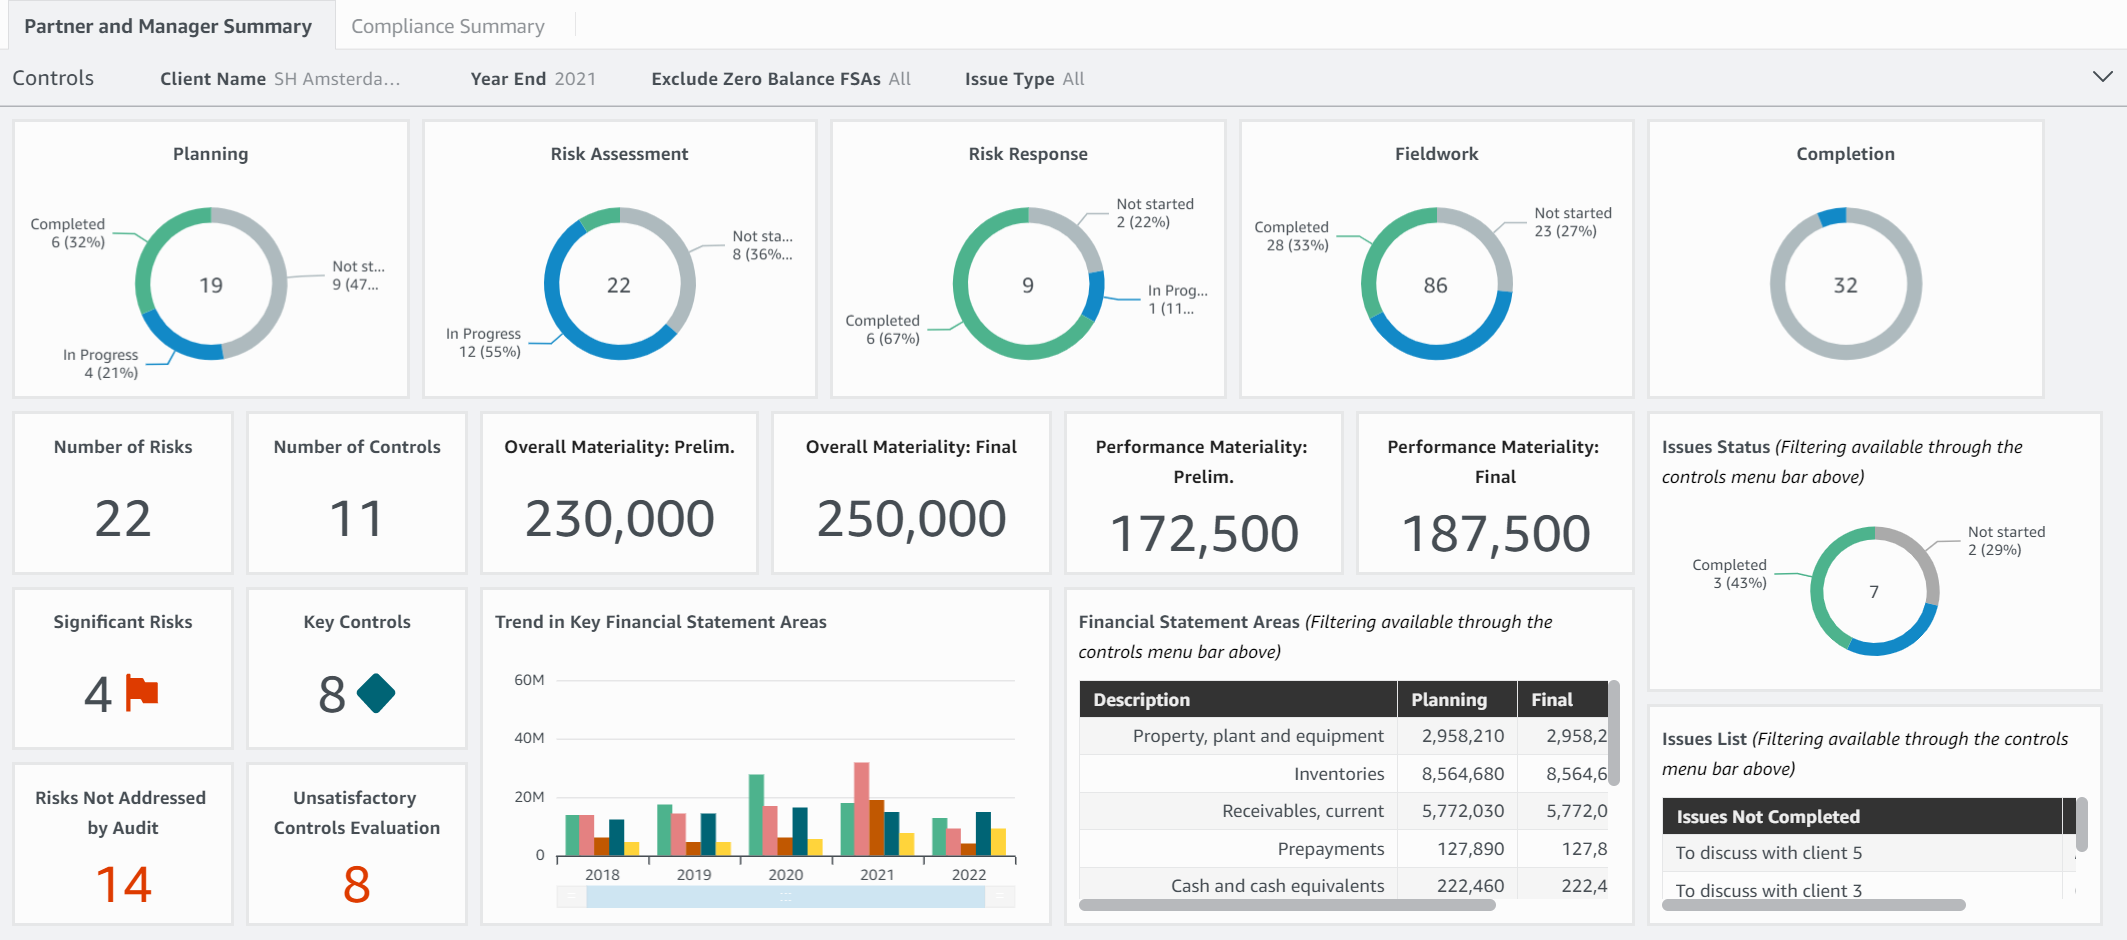Click the Planning column header in table
Image resolution: width=2127 pixels, height=940 pixels.
point(1448,700)
